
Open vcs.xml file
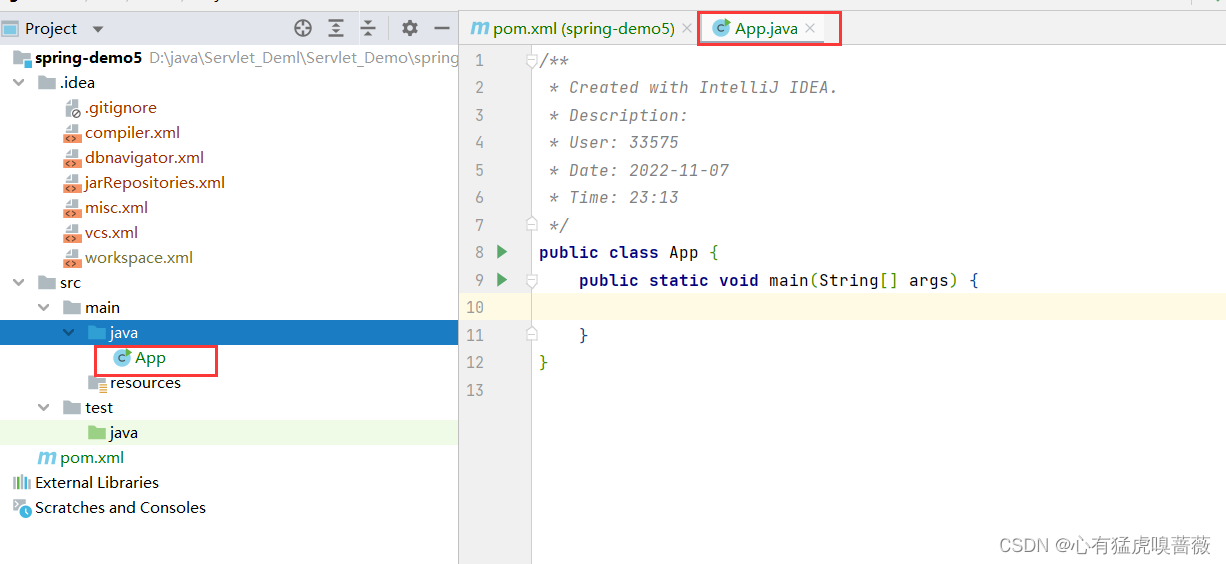pyautogui.click(x=111, y=233)
